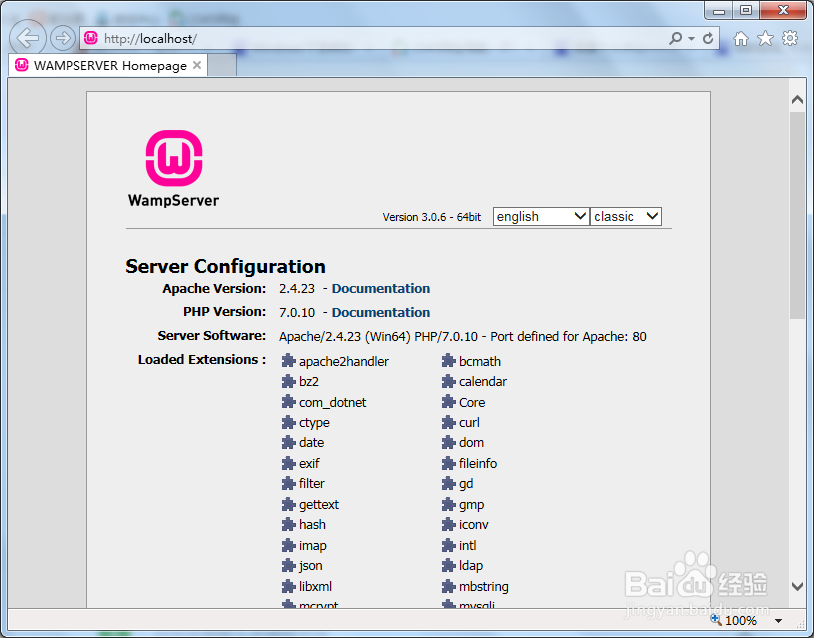Click the json extension puzzle icon

[x=289, y=566]
